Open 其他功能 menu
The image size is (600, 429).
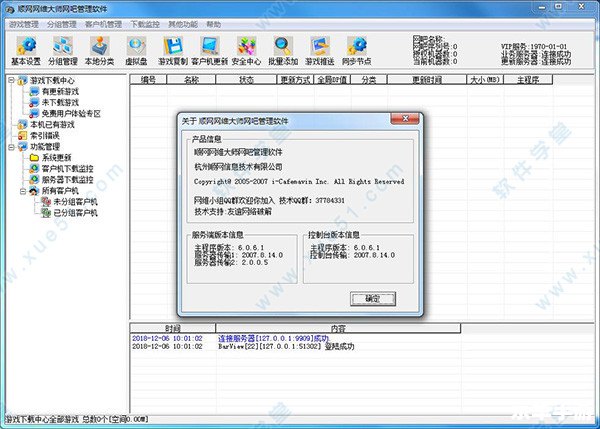click(x=183, y=24)
